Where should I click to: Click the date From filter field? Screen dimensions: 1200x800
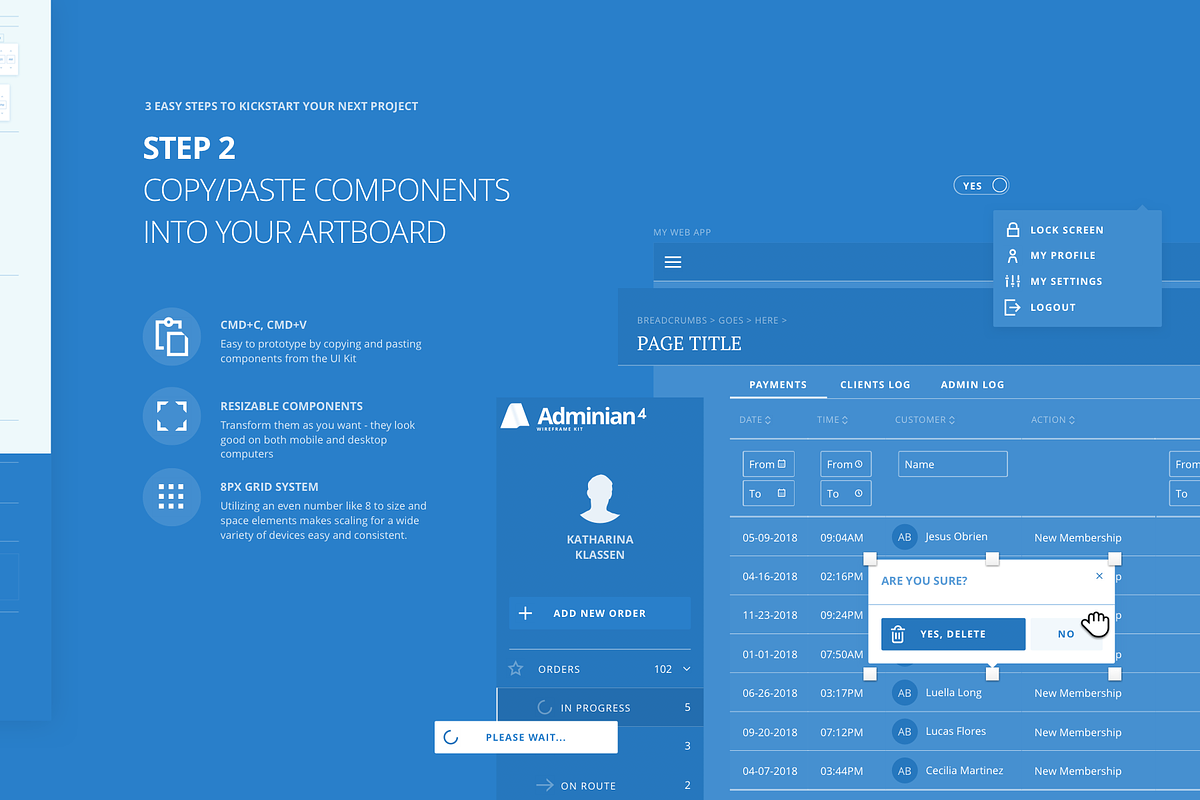click(768, 464)
